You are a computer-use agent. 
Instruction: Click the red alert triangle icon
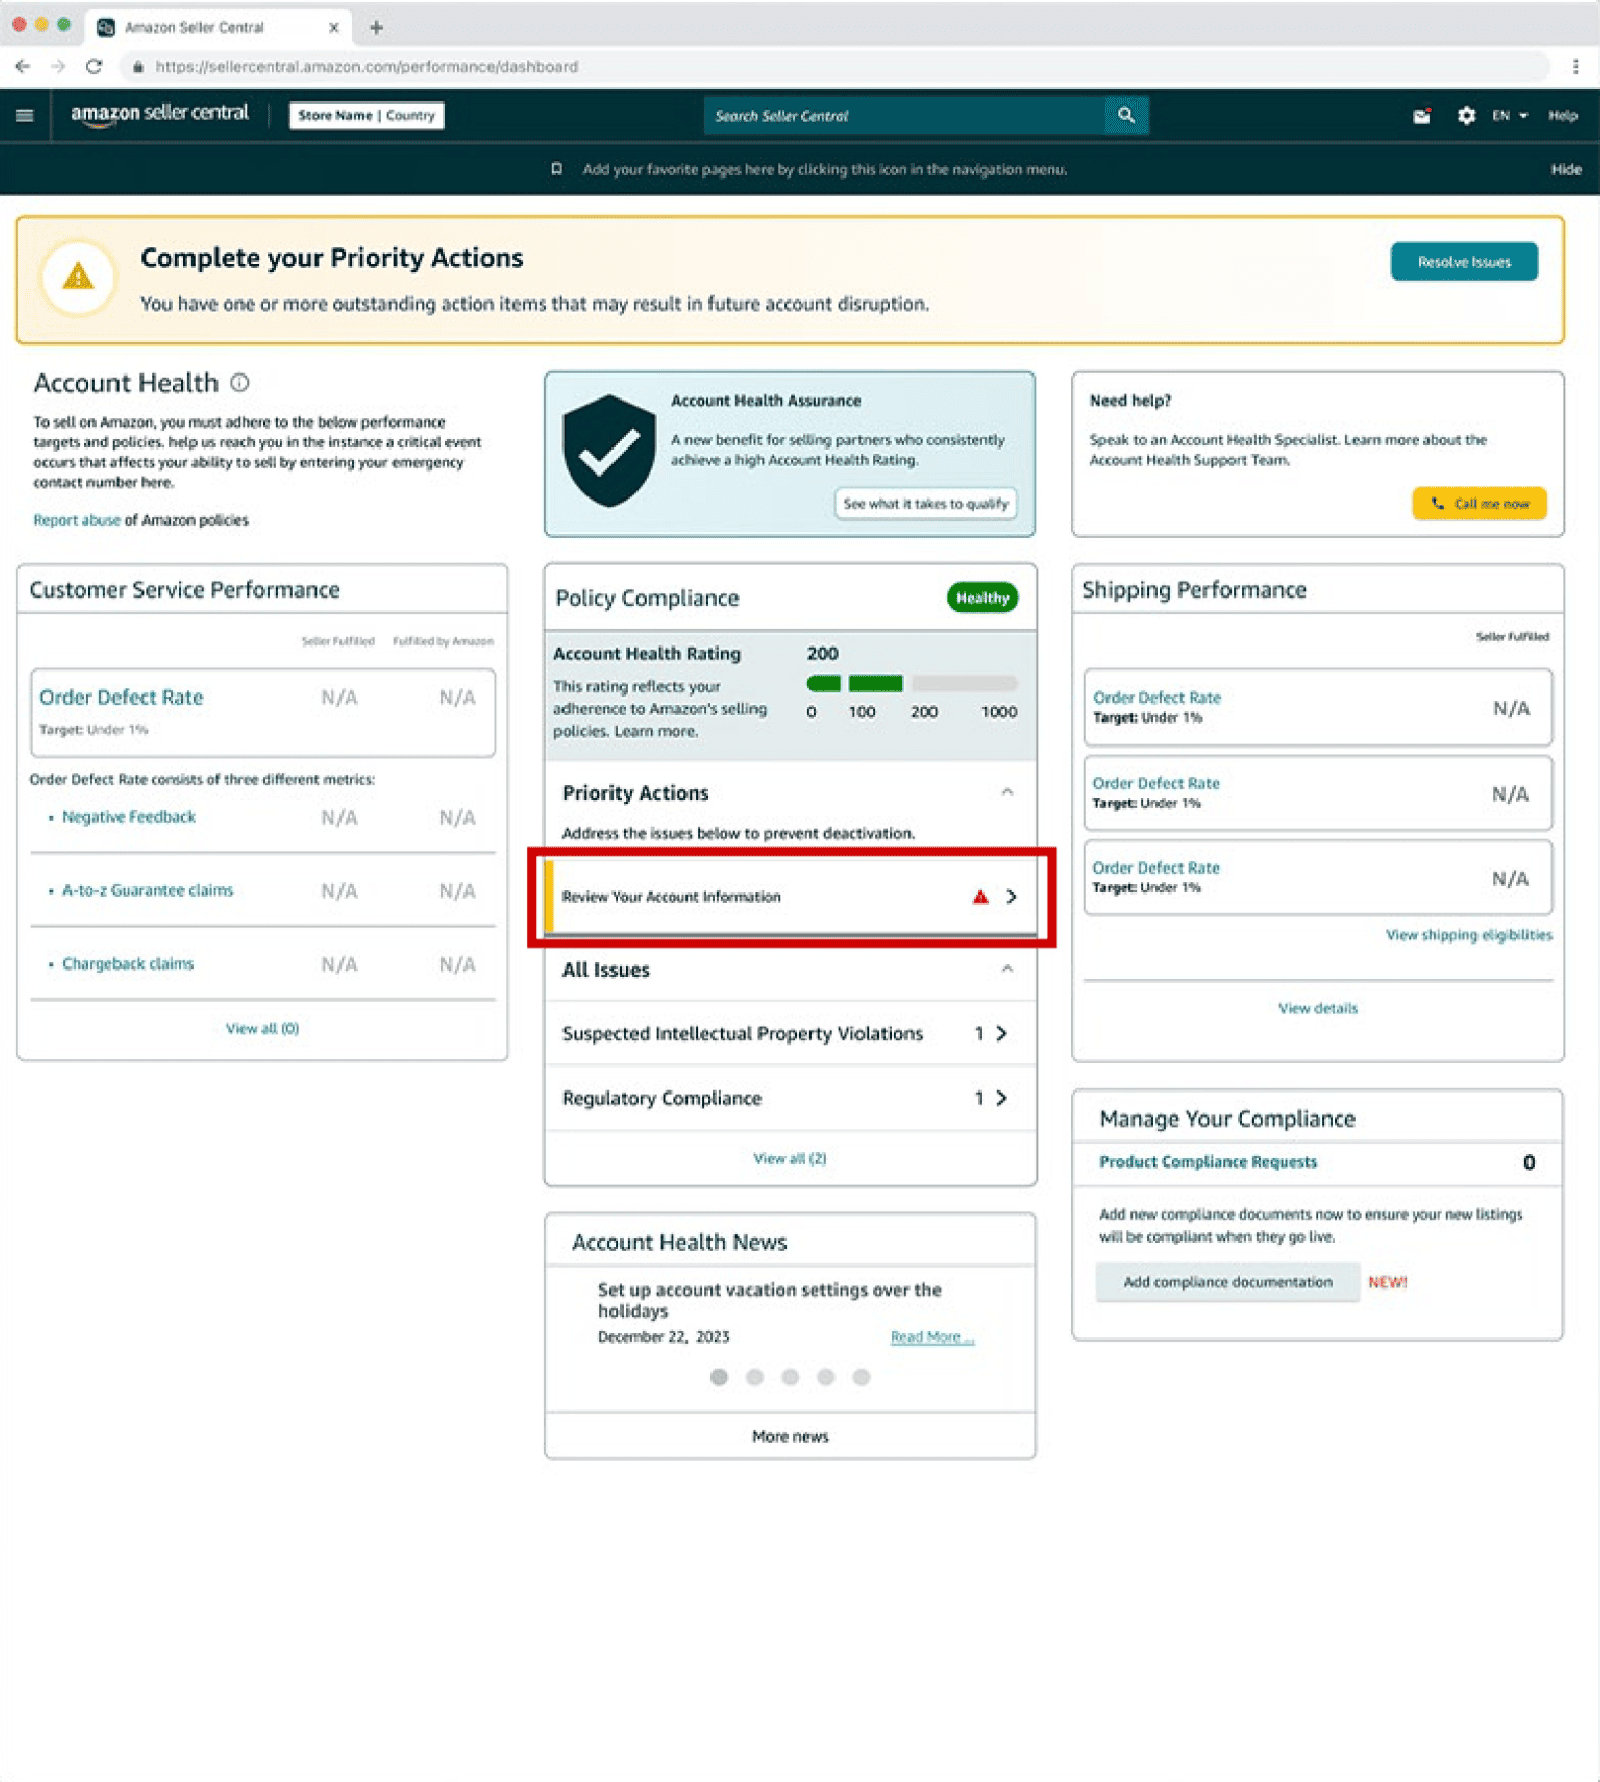click(980, 897)
